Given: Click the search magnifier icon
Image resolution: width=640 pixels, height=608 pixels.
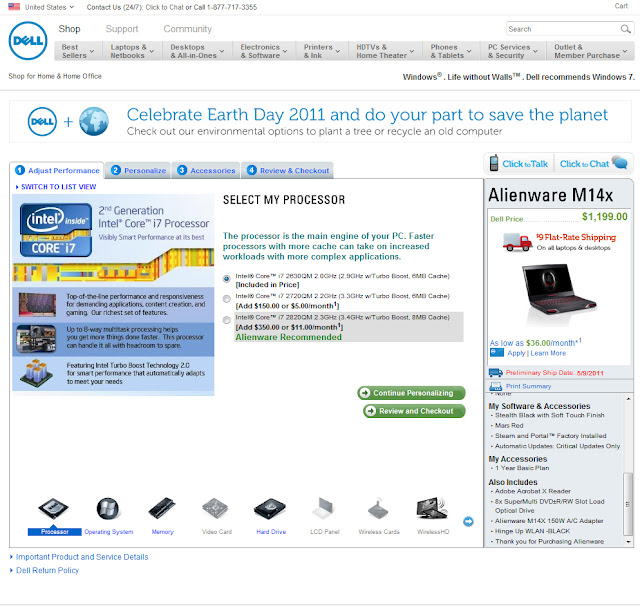Looking at the screenshot, I should pyautogui.click(x=625, y=29).
